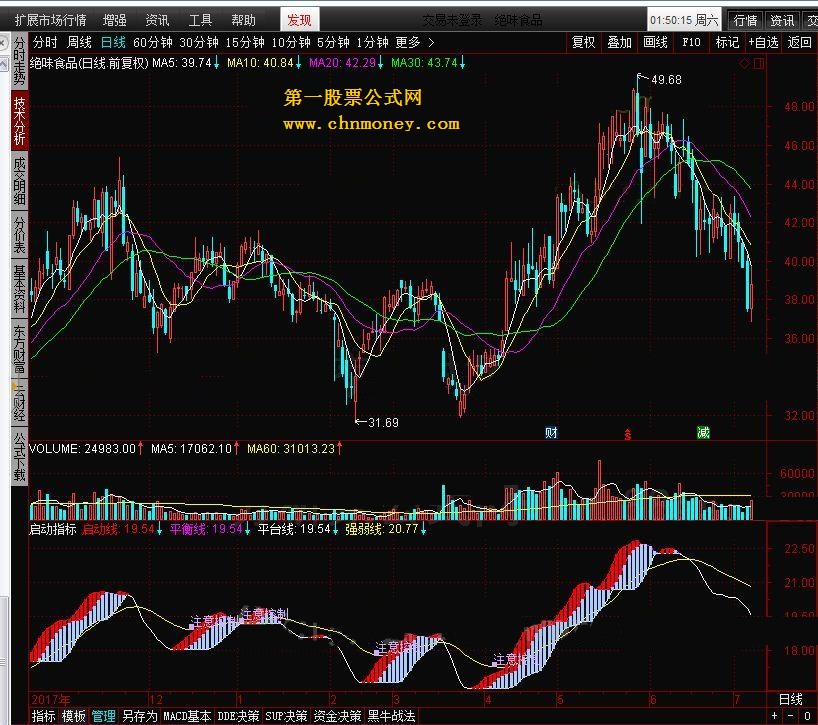Click the green 减 marker on chart
The image size is (818, 725).
[703, 432]
